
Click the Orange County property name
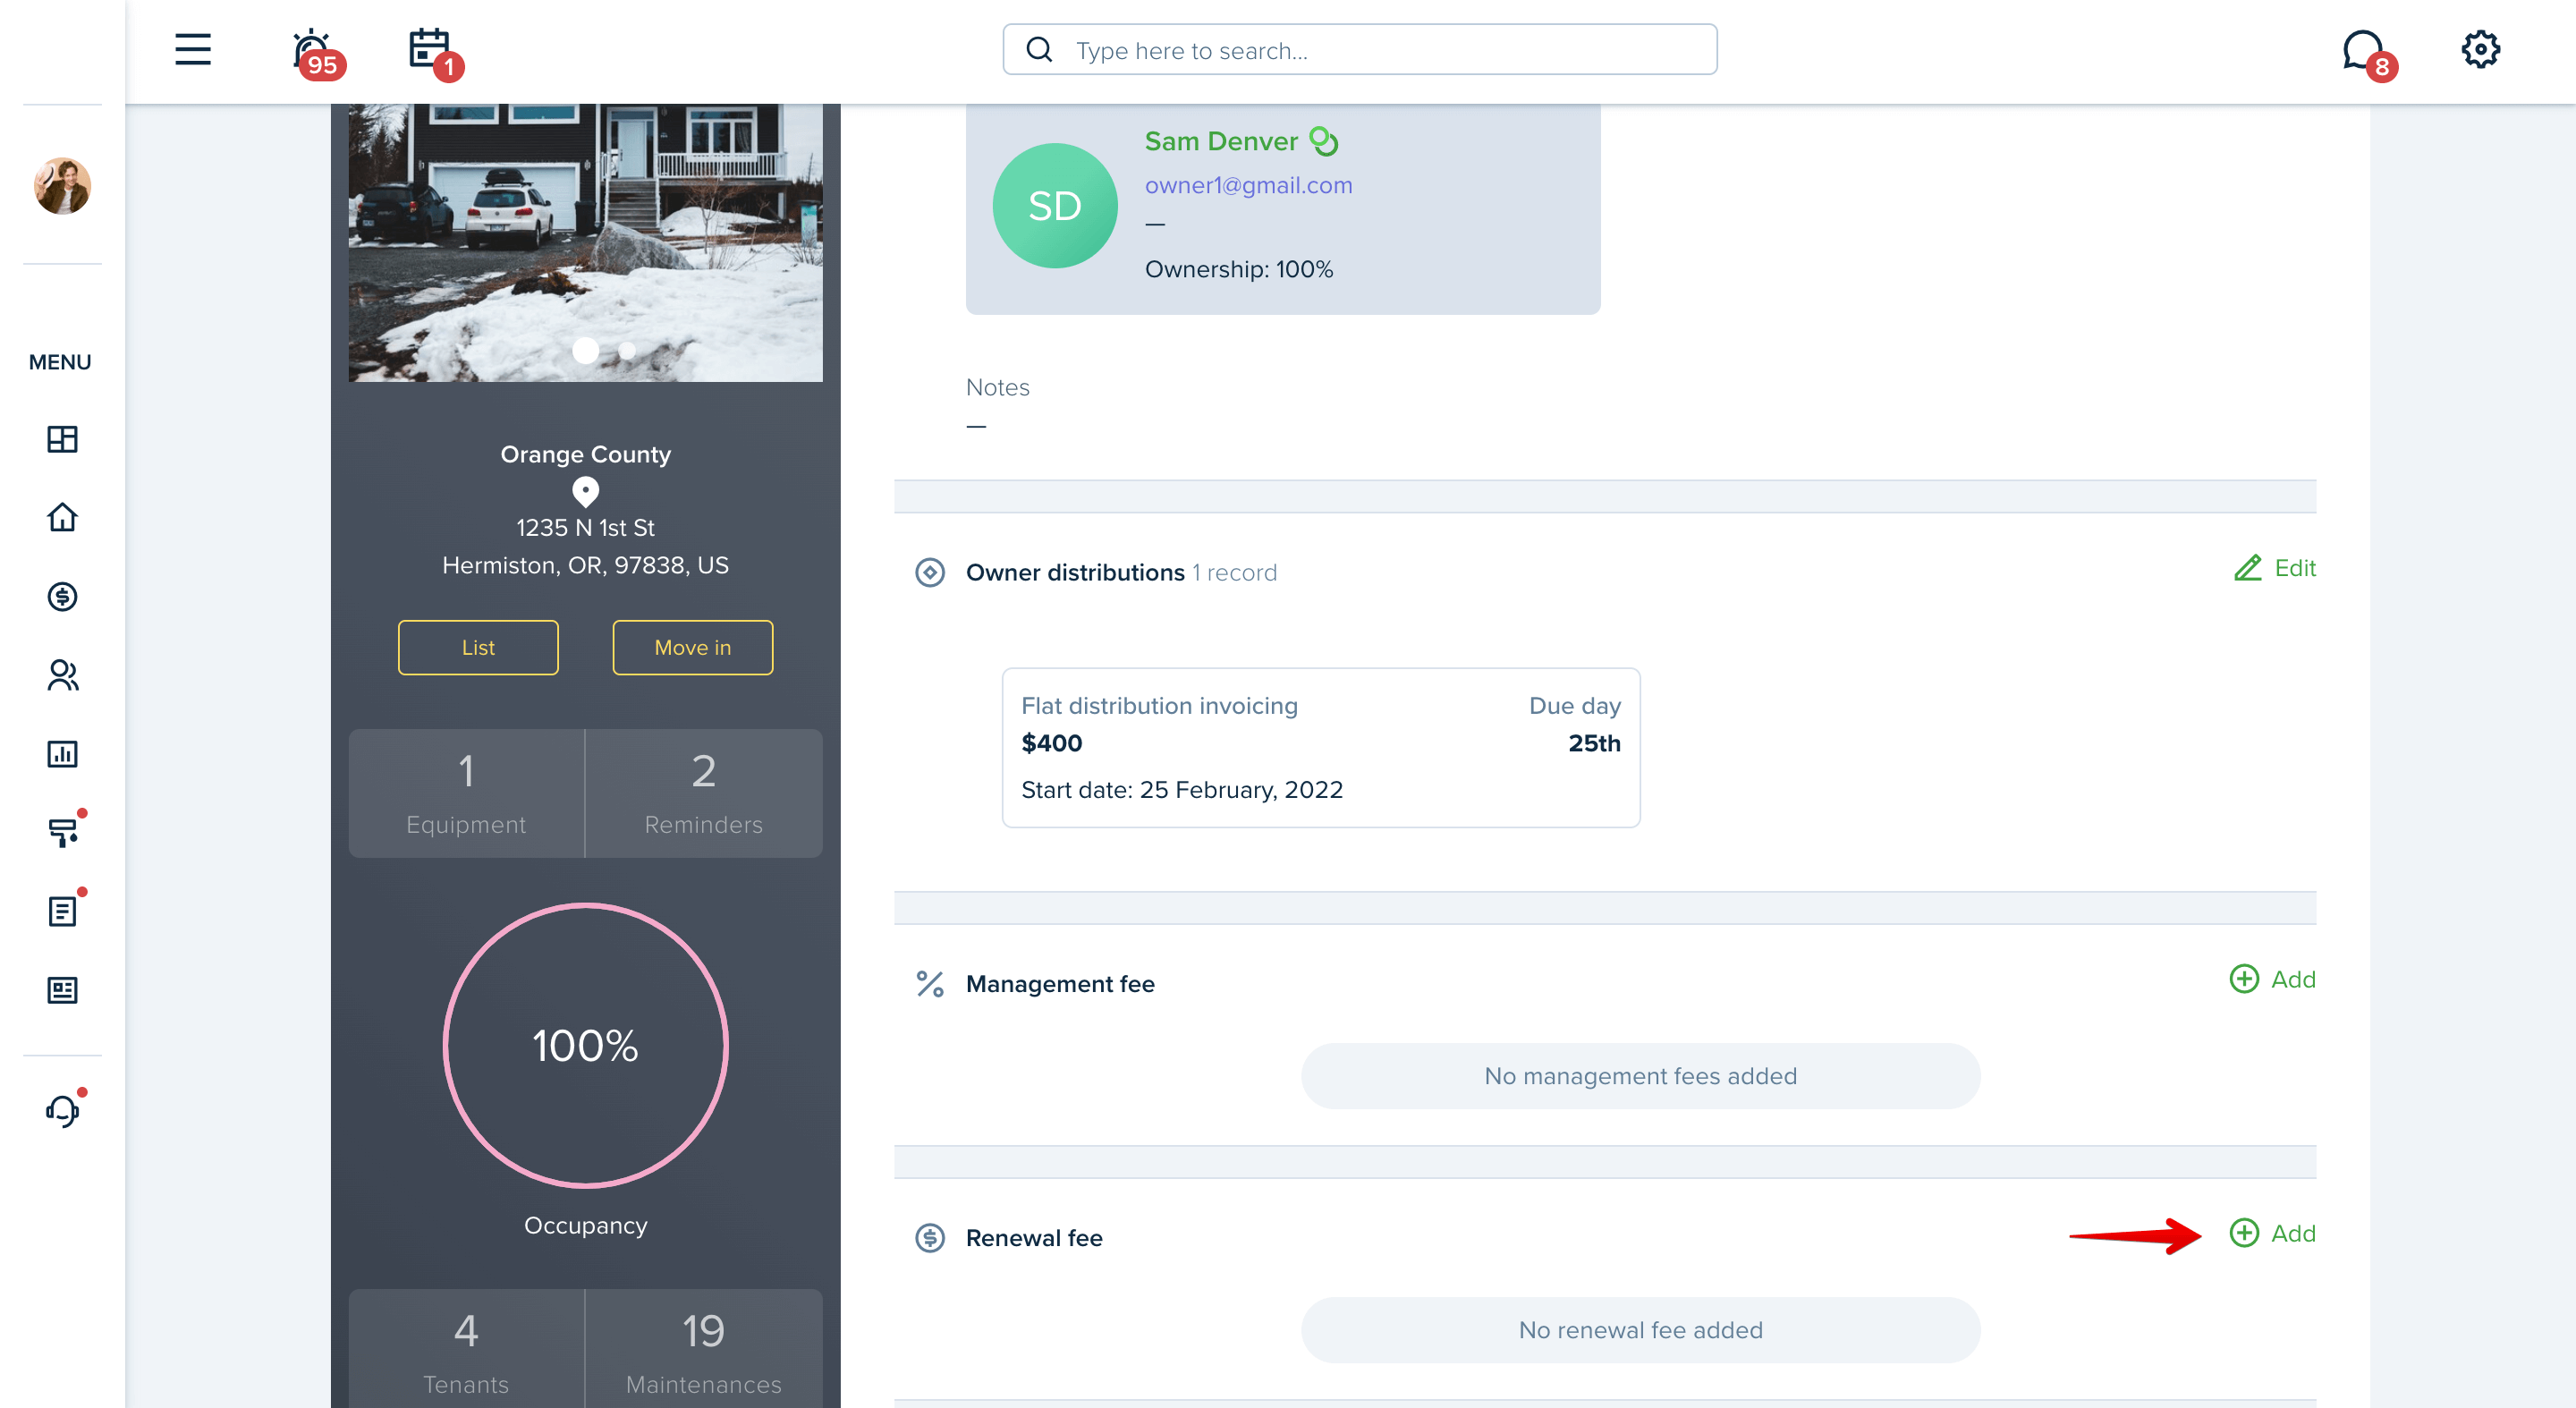pyautogui.click(x=585, y=454)
